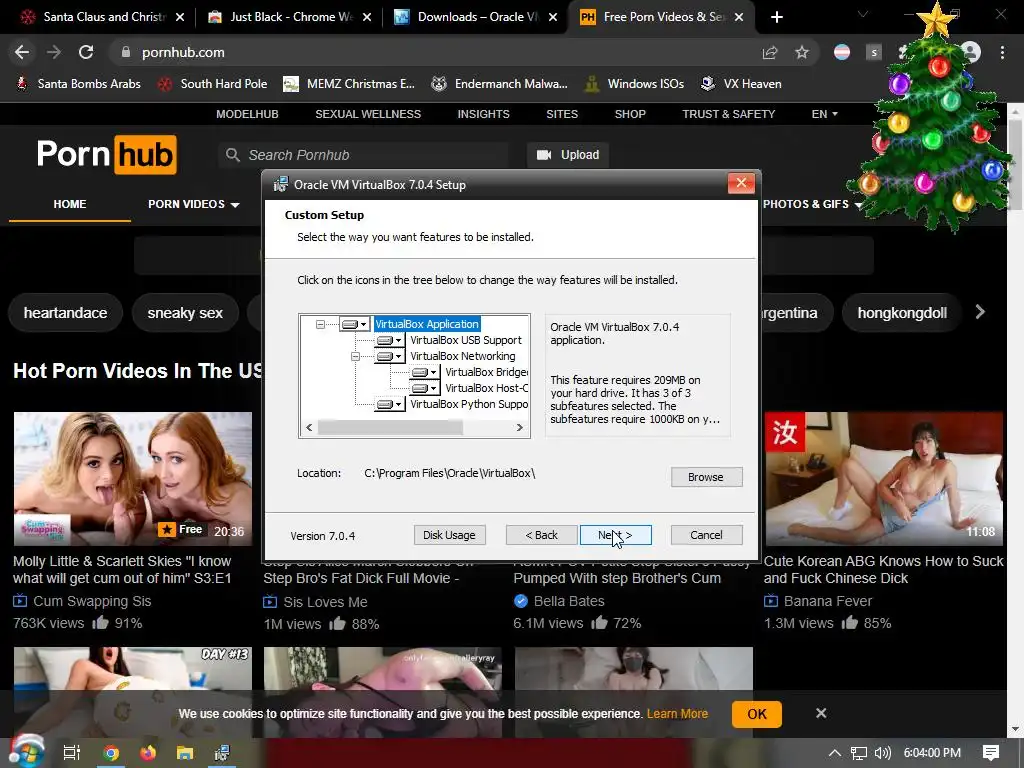Select the HOME navigation tab
1024x768 pixels.
click(70, 204)
